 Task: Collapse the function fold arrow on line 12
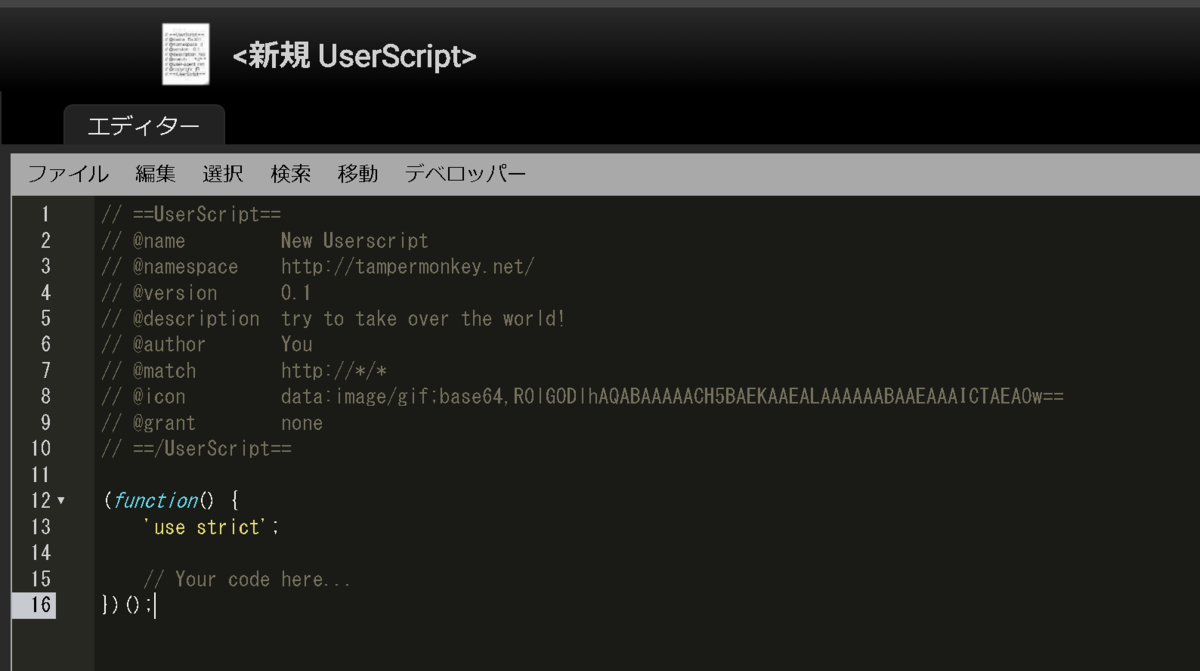pyautogui.click(x=61, y=501)
